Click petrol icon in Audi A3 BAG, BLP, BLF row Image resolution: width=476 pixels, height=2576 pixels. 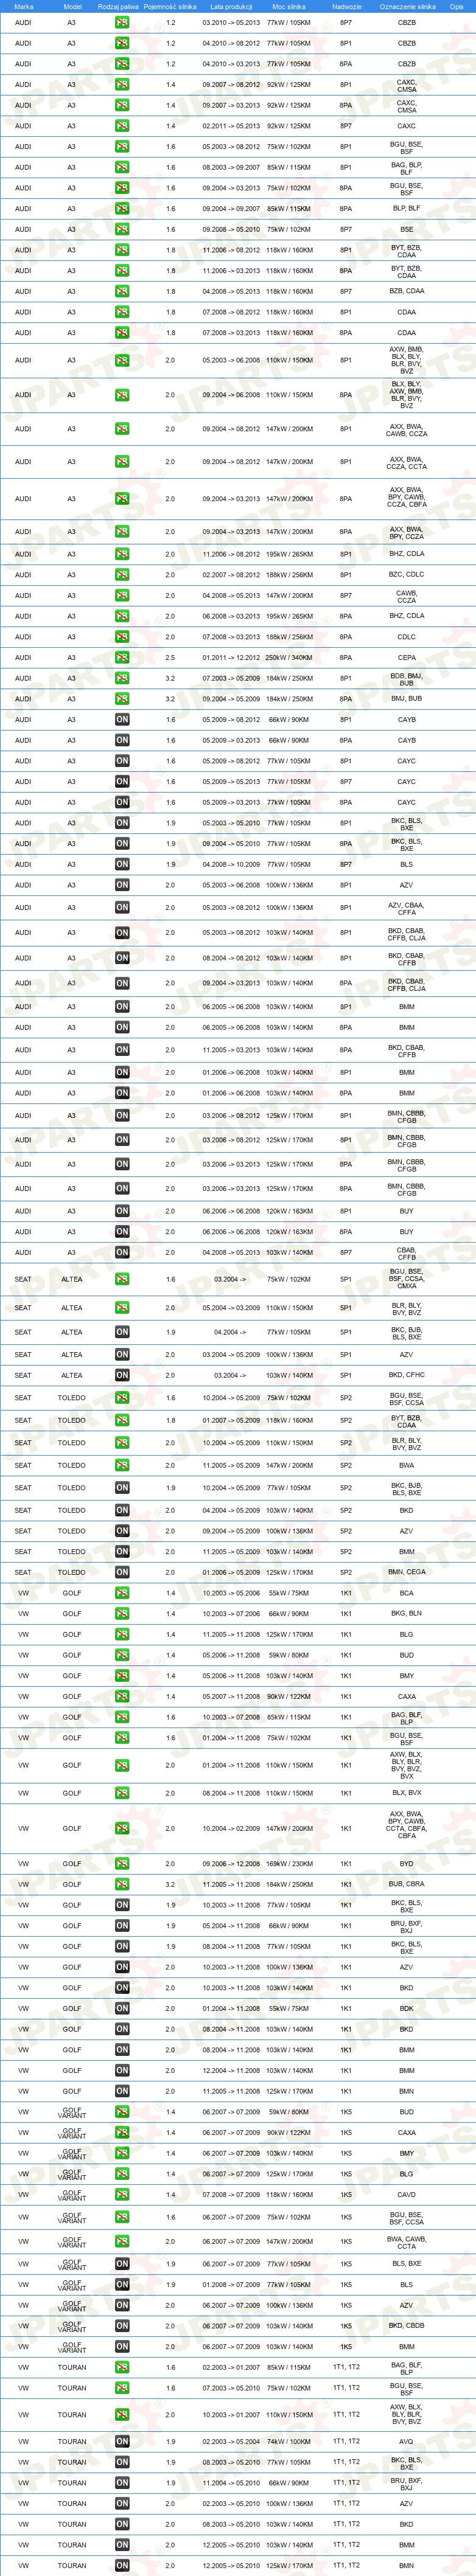point(122,167)
